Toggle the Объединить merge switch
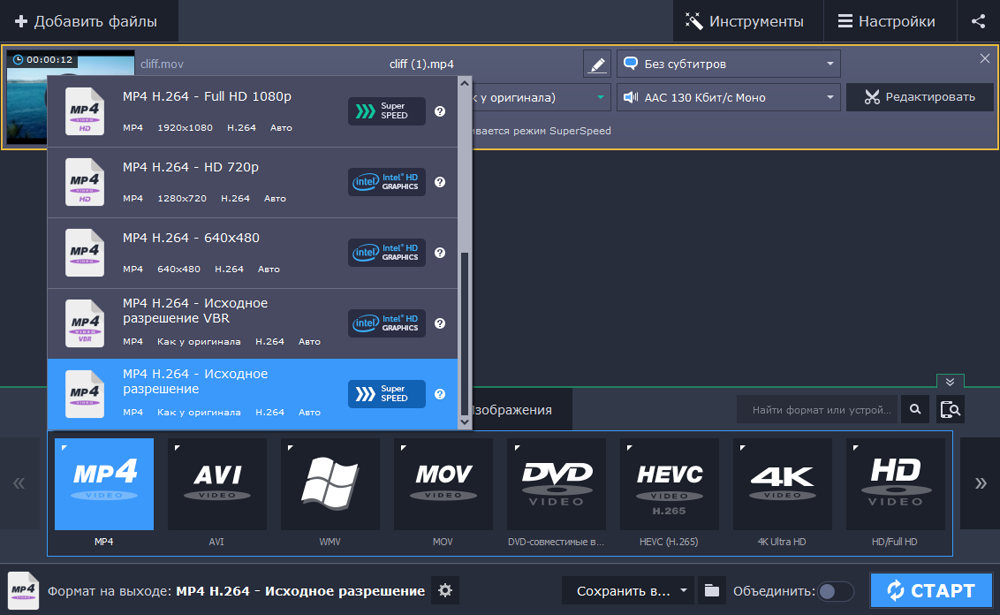This screenshot has height=615, width=1000. click(x=836, y=591)
